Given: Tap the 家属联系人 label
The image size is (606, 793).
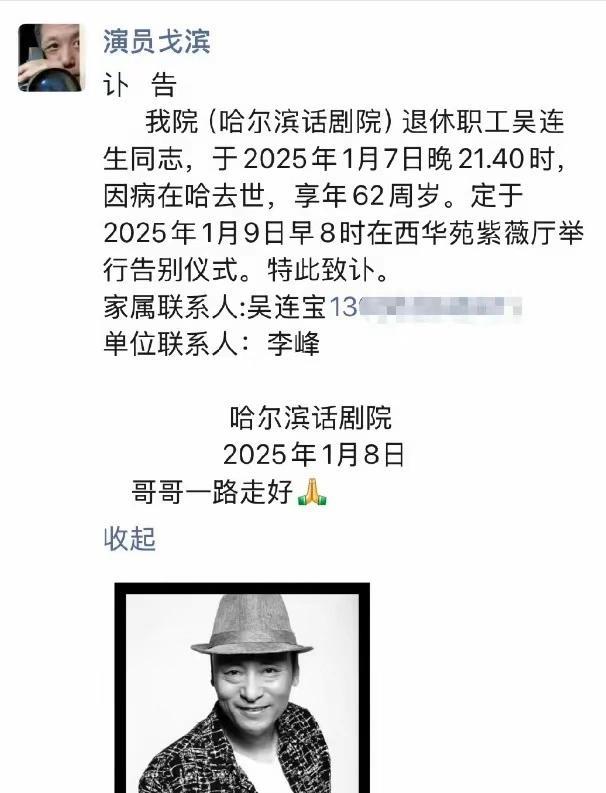Looking at the screenshot, I should tap(170, 306).
